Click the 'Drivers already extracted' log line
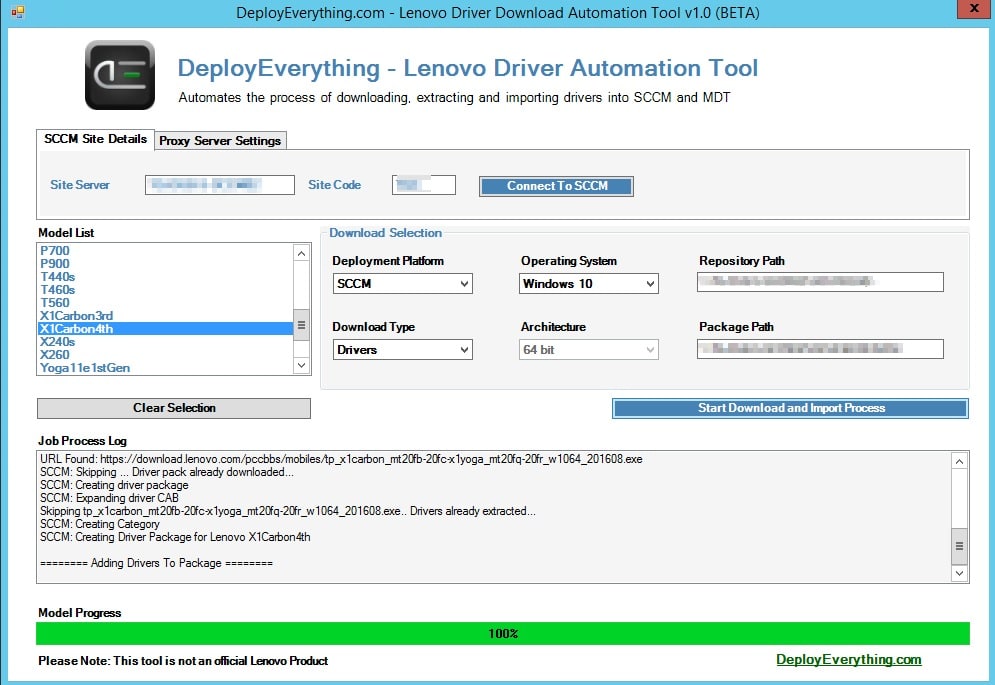The image size is (995, 685). 287,511
